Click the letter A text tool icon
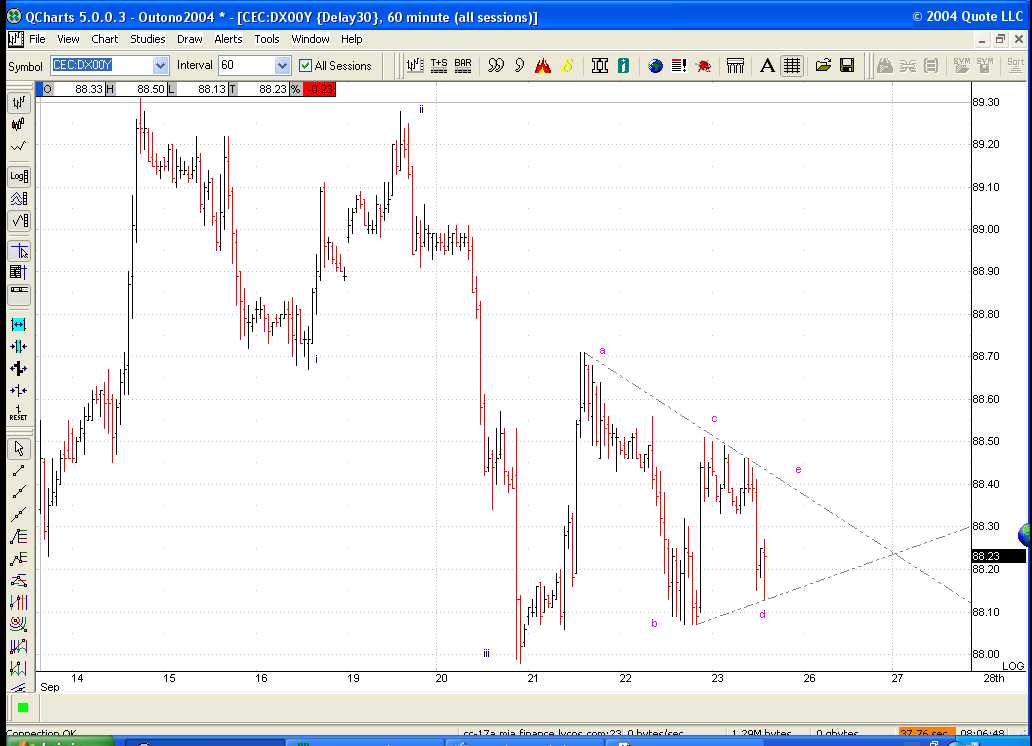1032x746 pixels. 767,65
